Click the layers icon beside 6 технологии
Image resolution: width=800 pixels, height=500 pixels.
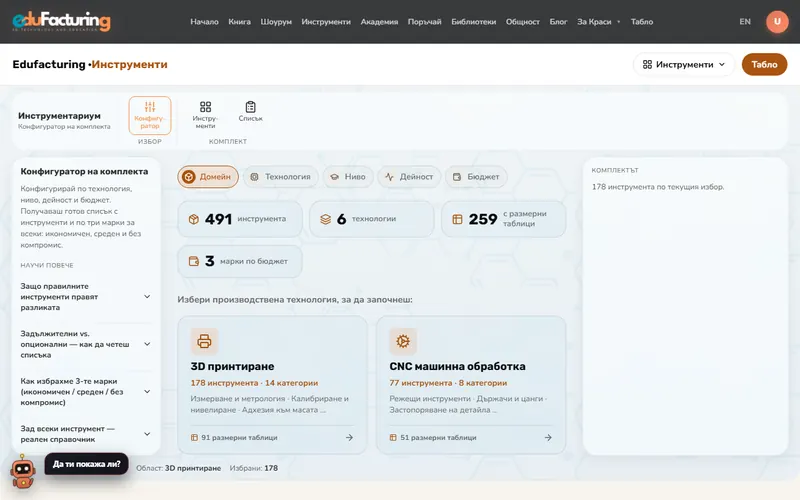click(326, 219)
